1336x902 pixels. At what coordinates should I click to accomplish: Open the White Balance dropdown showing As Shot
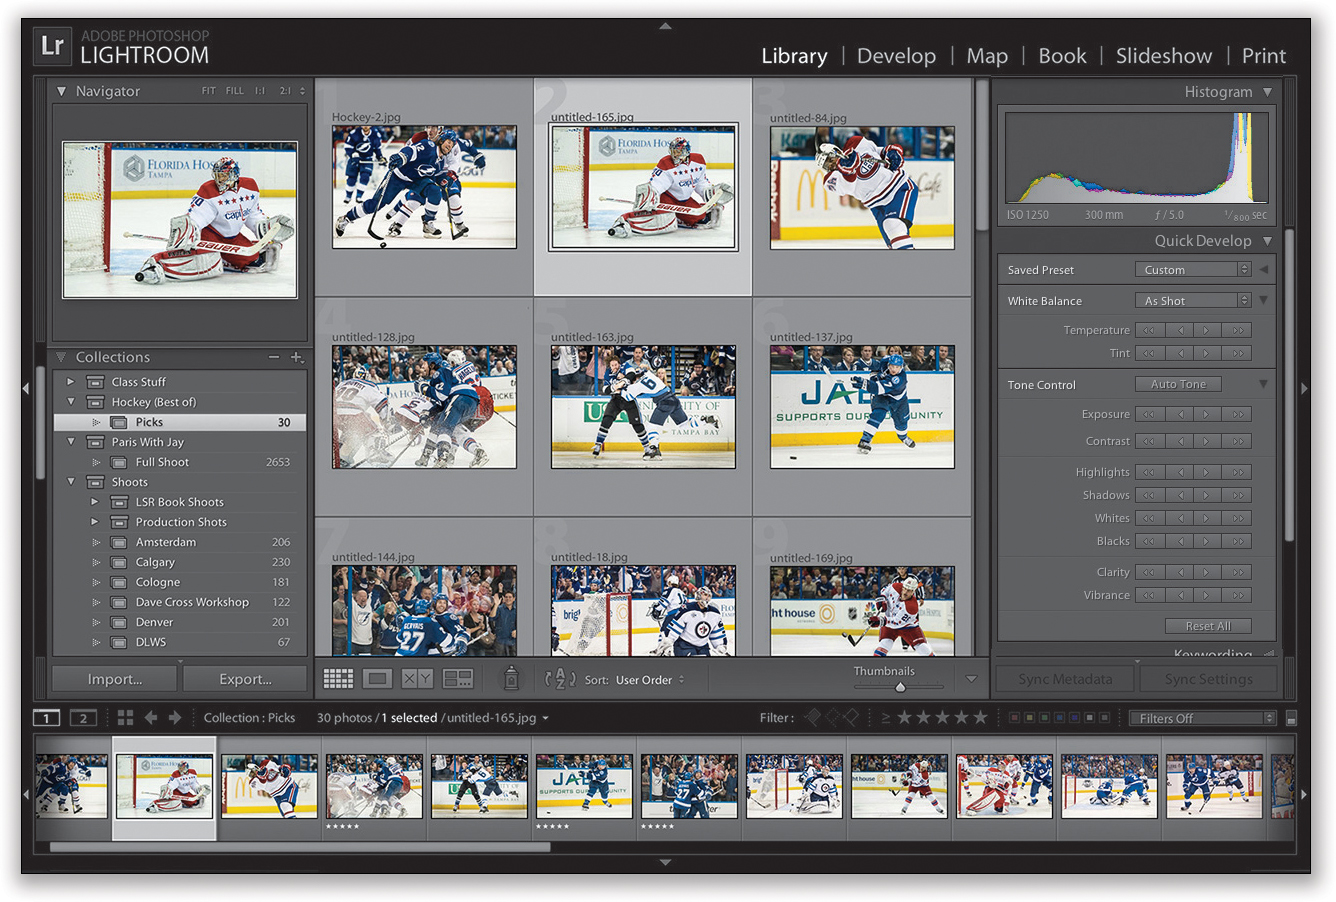pyautogui.click(x=1193, y=301)
